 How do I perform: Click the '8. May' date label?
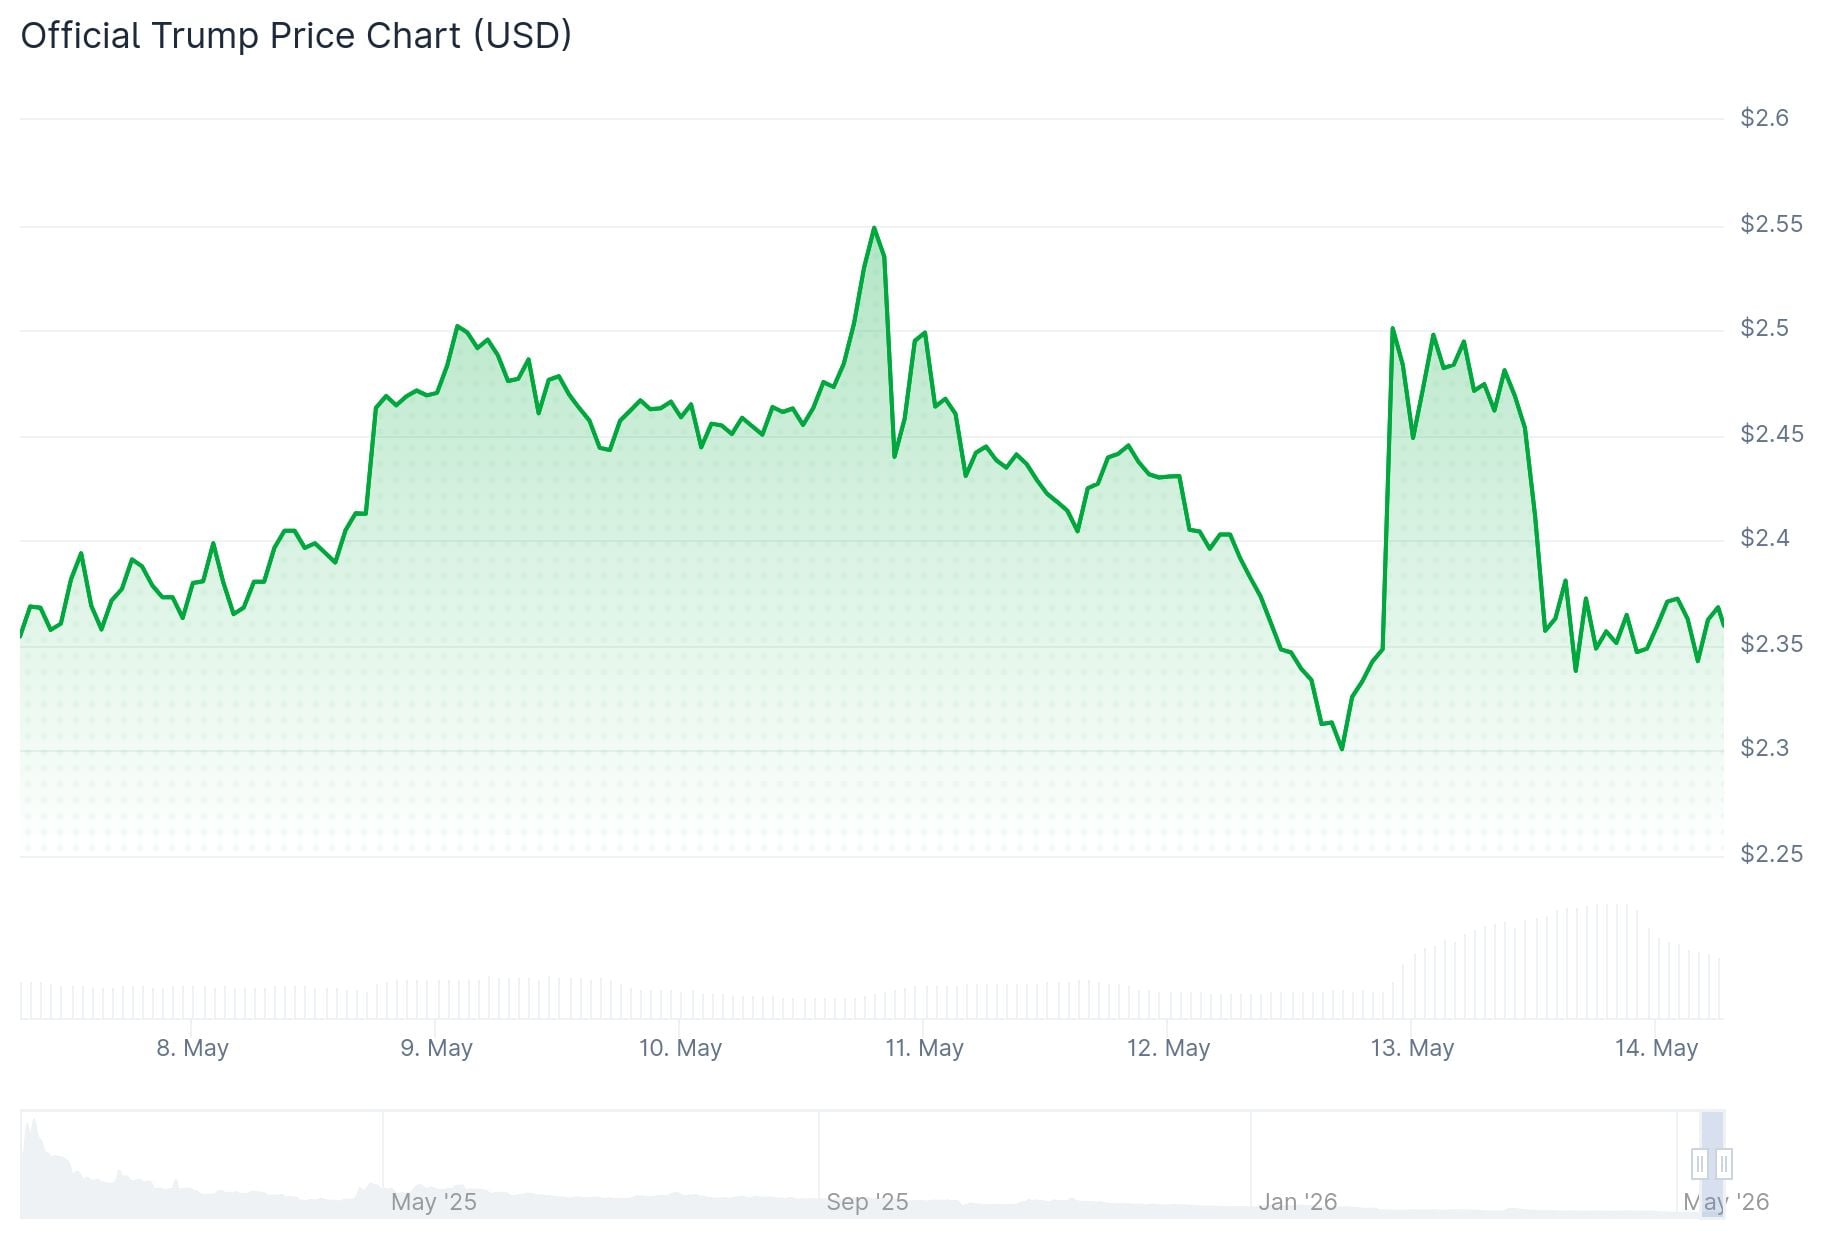(x=192, y=1048)
